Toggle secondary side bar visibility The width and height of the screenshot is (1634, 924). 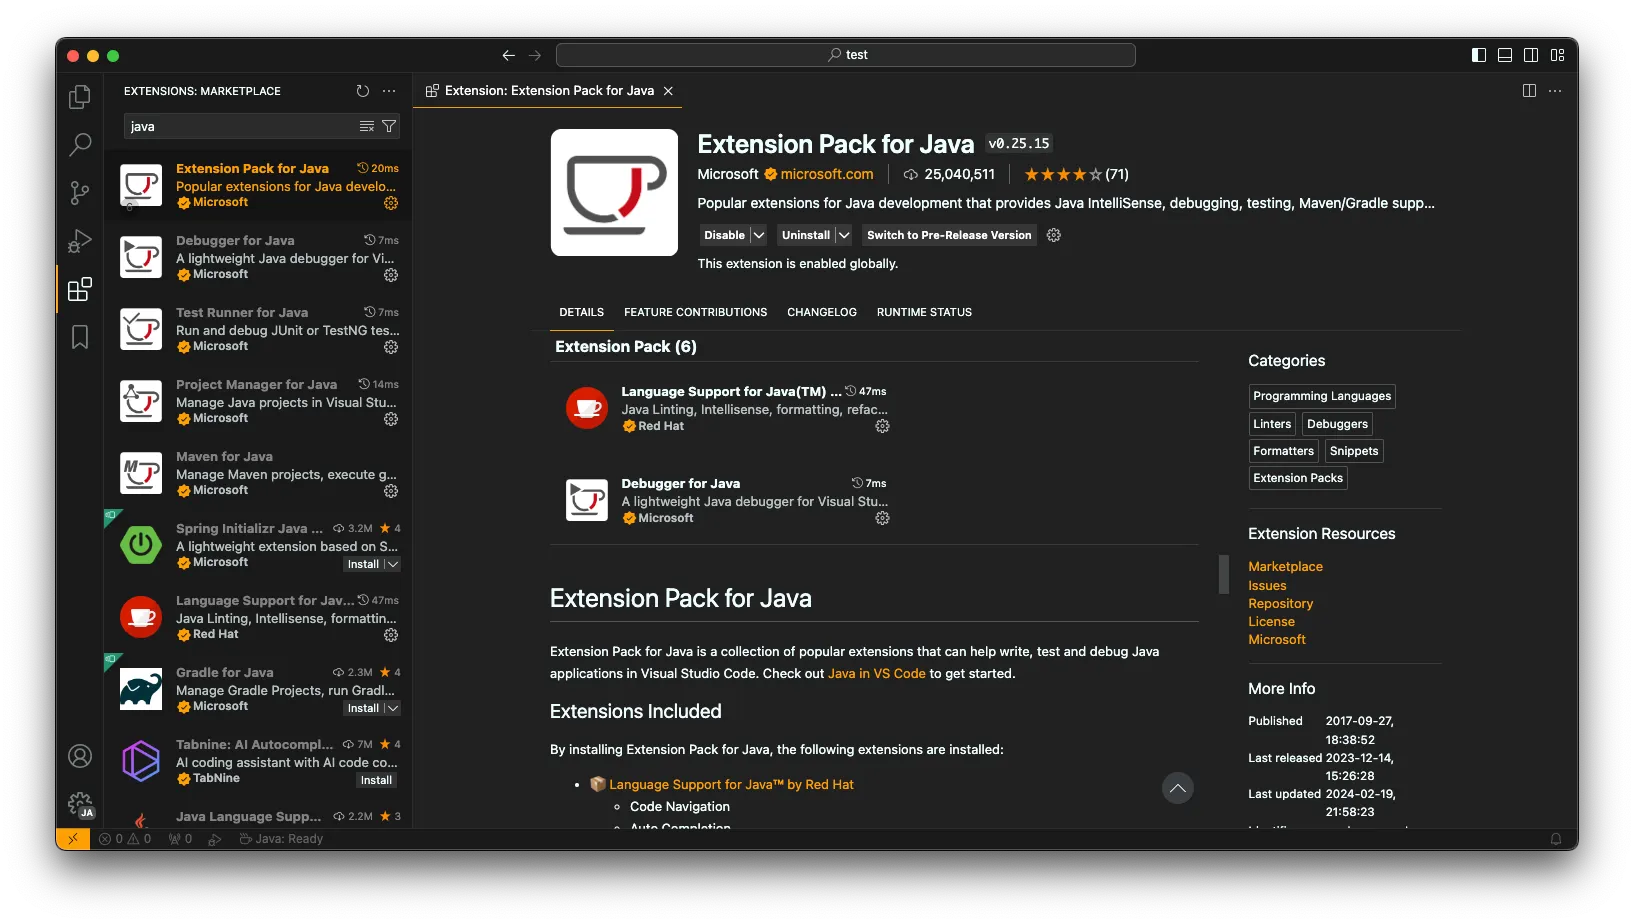coord(1531,55)
